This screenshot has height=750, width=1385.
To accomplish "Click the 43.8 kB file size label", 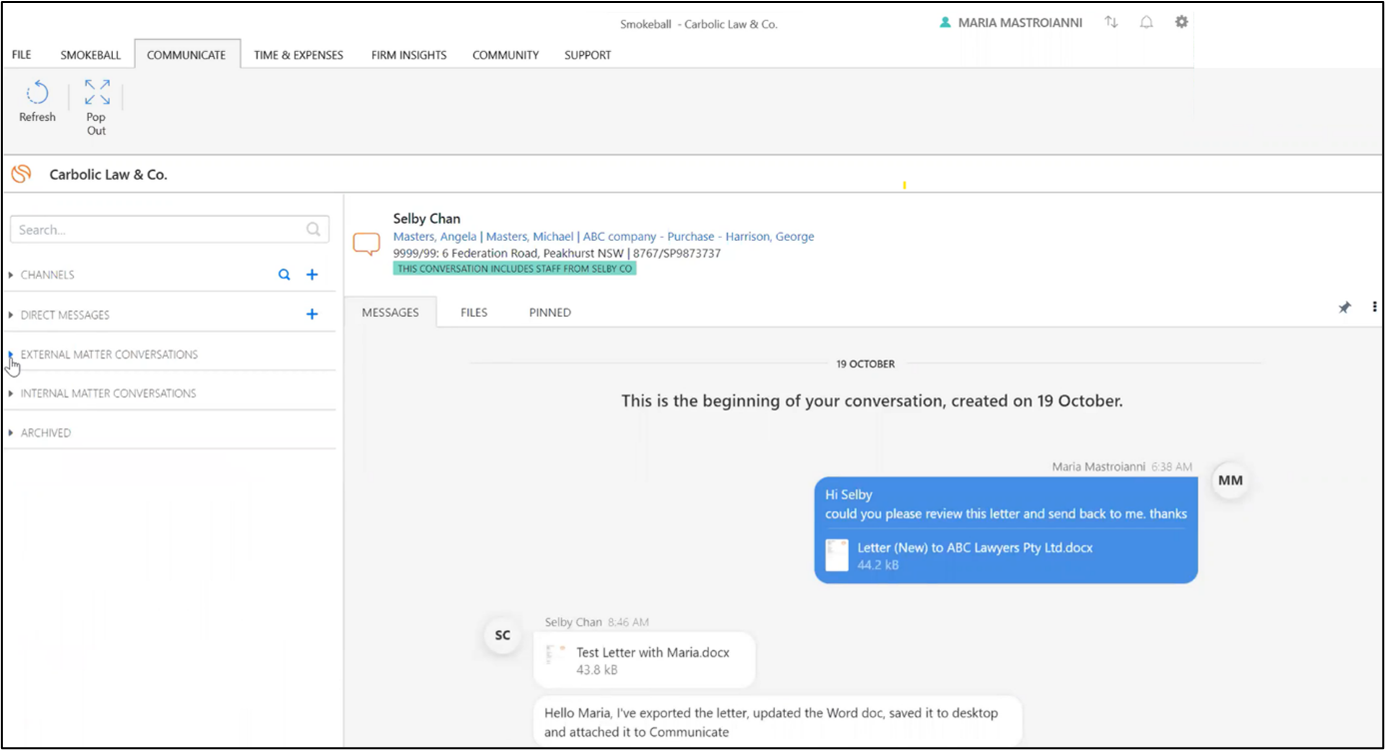I will 597,670.
